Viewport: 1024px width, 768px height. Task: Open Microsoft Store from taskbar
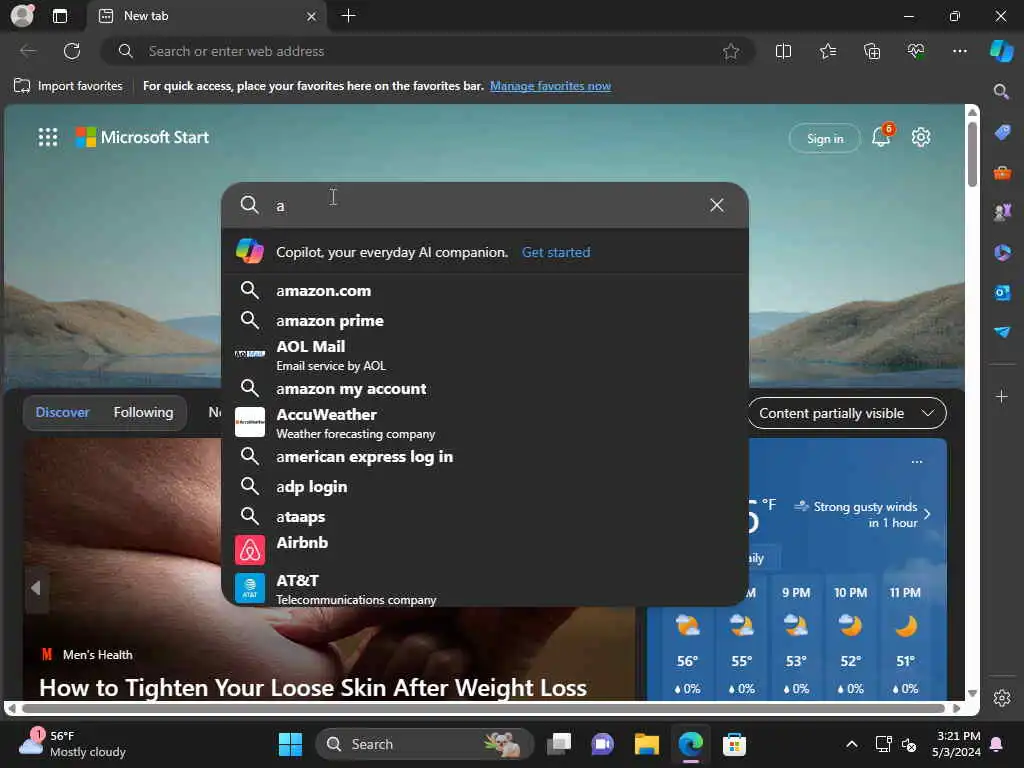pyautogui.click(x=735, y=744)
